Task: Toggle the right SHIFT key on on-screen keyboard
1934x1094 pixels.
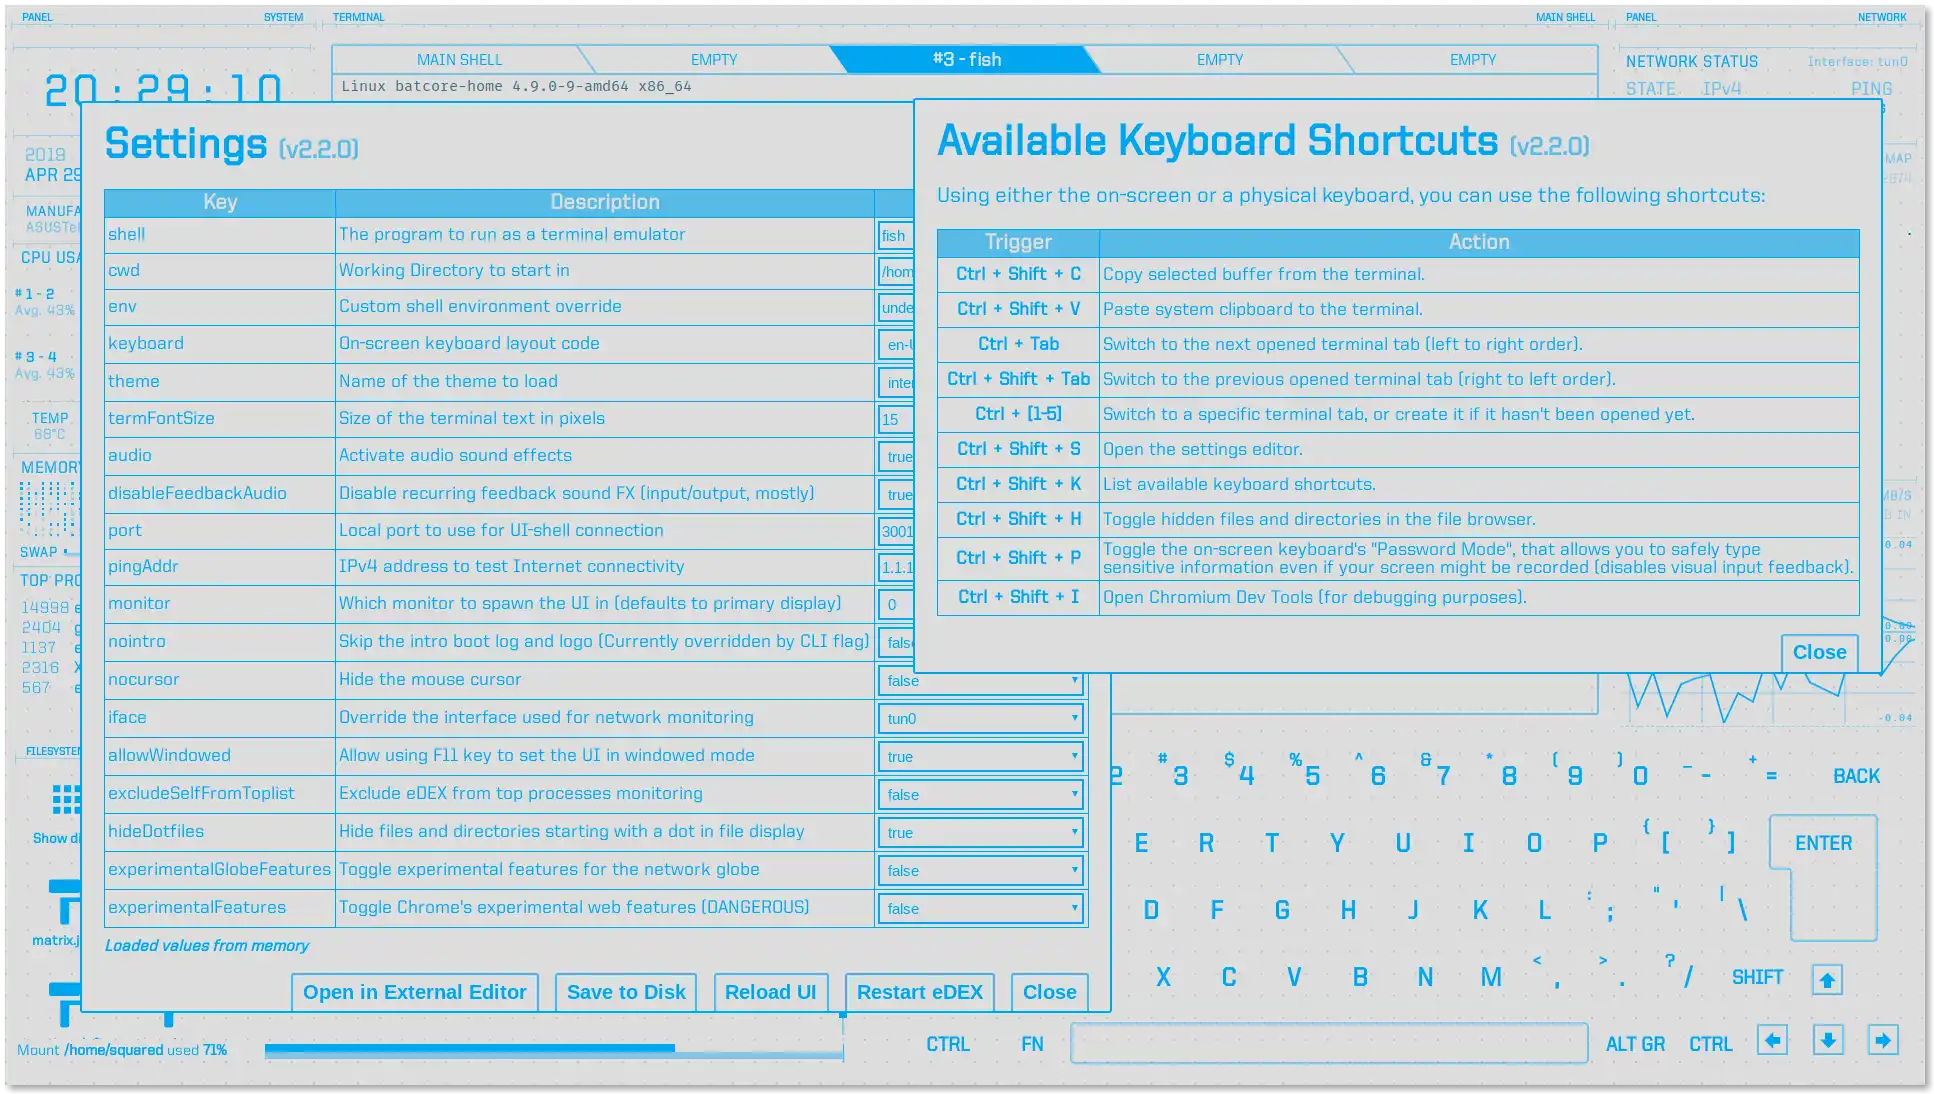Action: [1757, 977]
